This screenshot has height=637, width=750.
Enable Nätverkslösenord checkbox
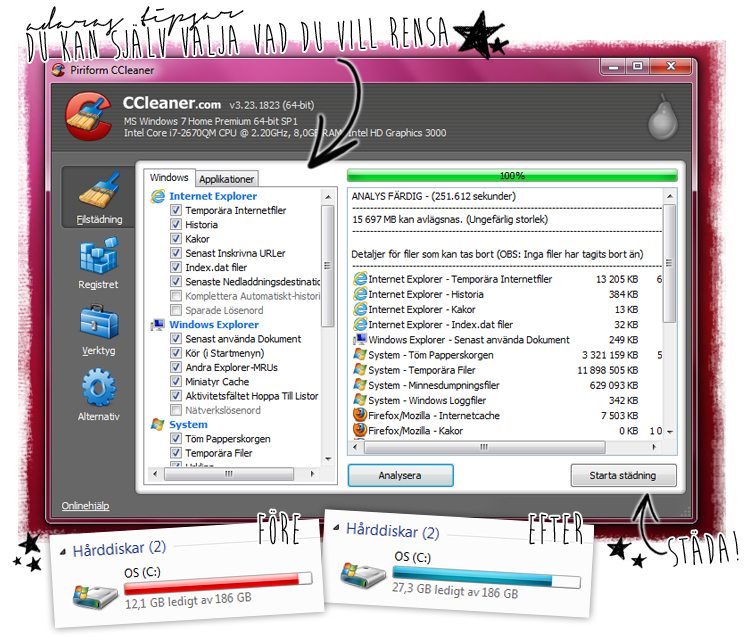pyautogui.click(x=176, y=410)
